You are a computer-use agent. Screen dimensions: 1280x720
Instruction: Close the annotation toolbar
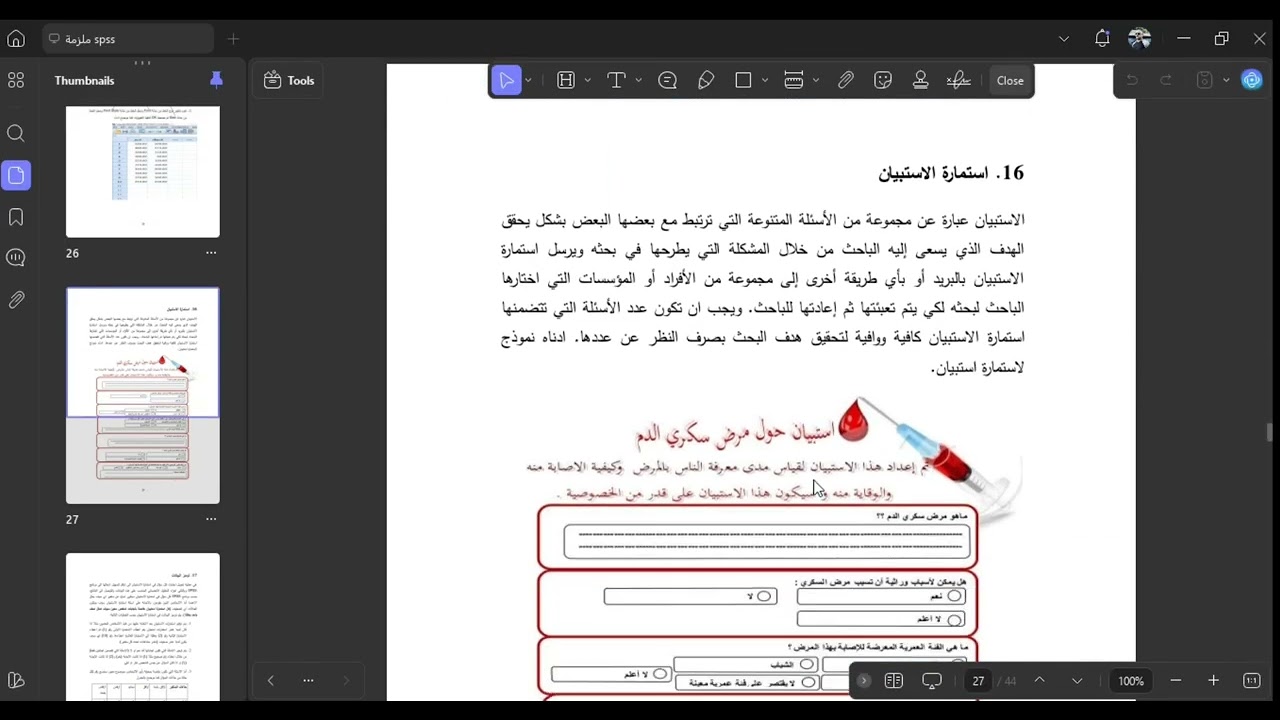1010,80
